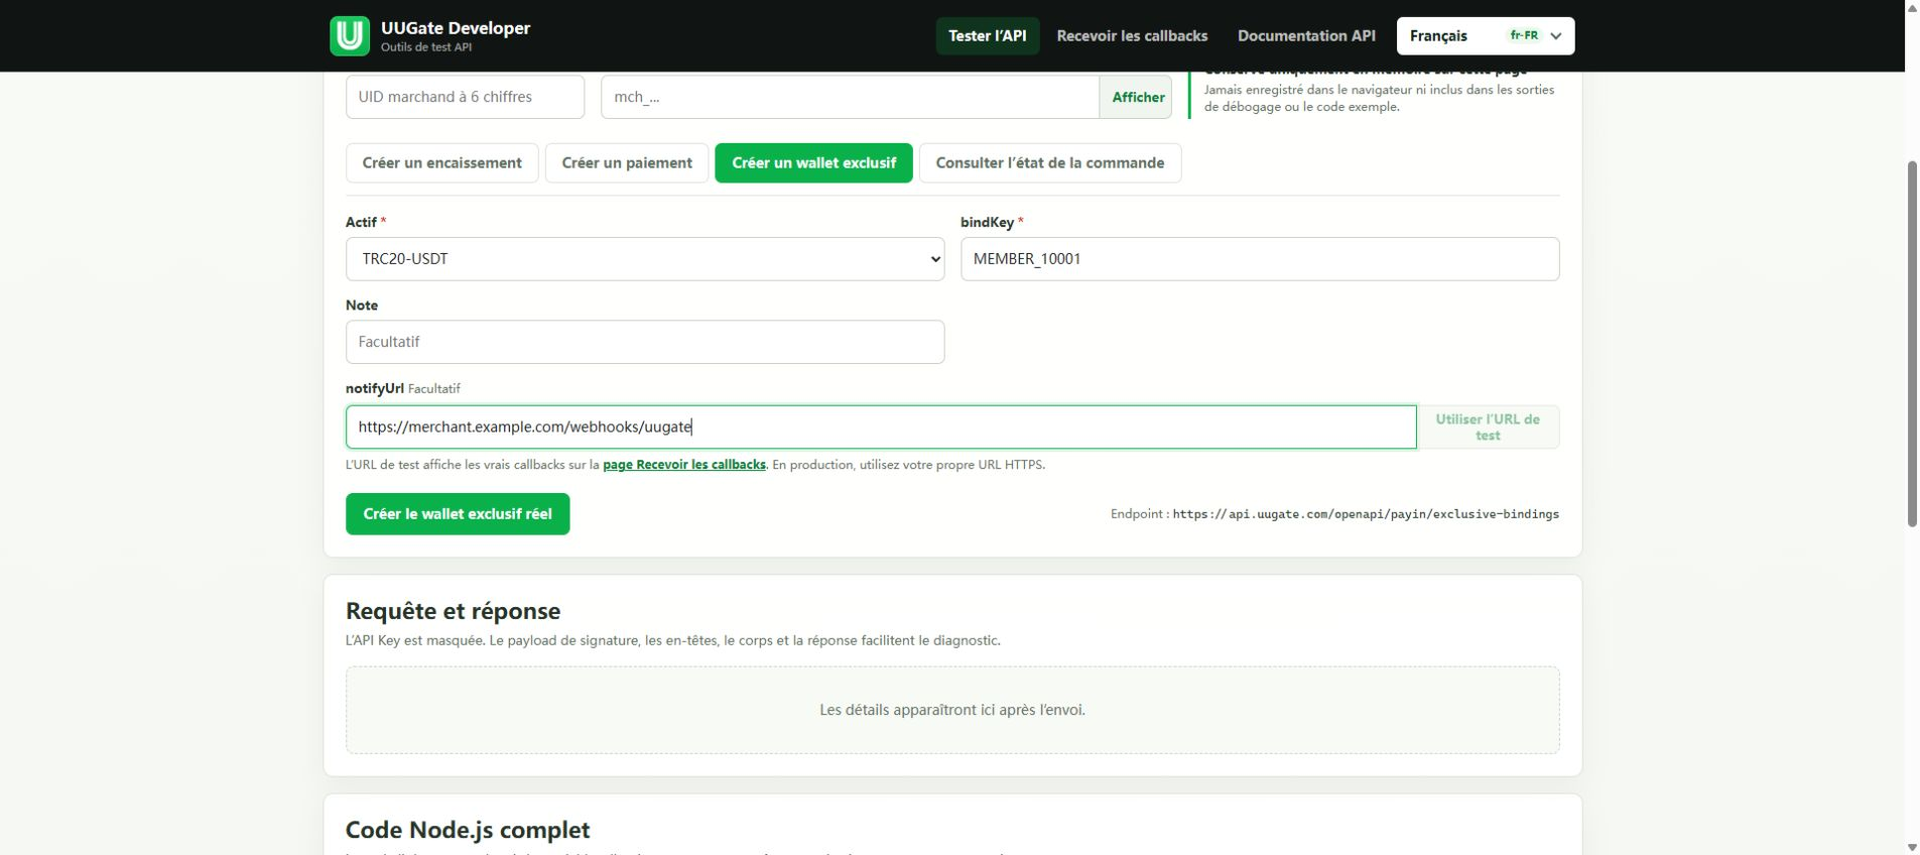Viewport: 1920px width, 855px height.
Task: Open the page Recevoir les callbacks link
Action: click(x=684, y=465)
